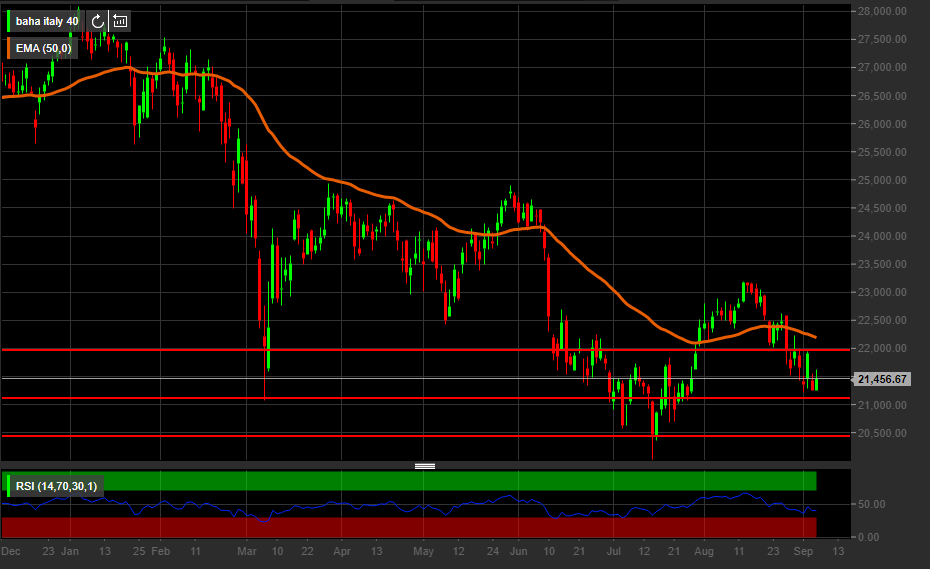The height and width of the screenshot is (569, 930).
Task: Click the orange color bar of EMA label
Action: pyautogui.click(x=8, y=49)
